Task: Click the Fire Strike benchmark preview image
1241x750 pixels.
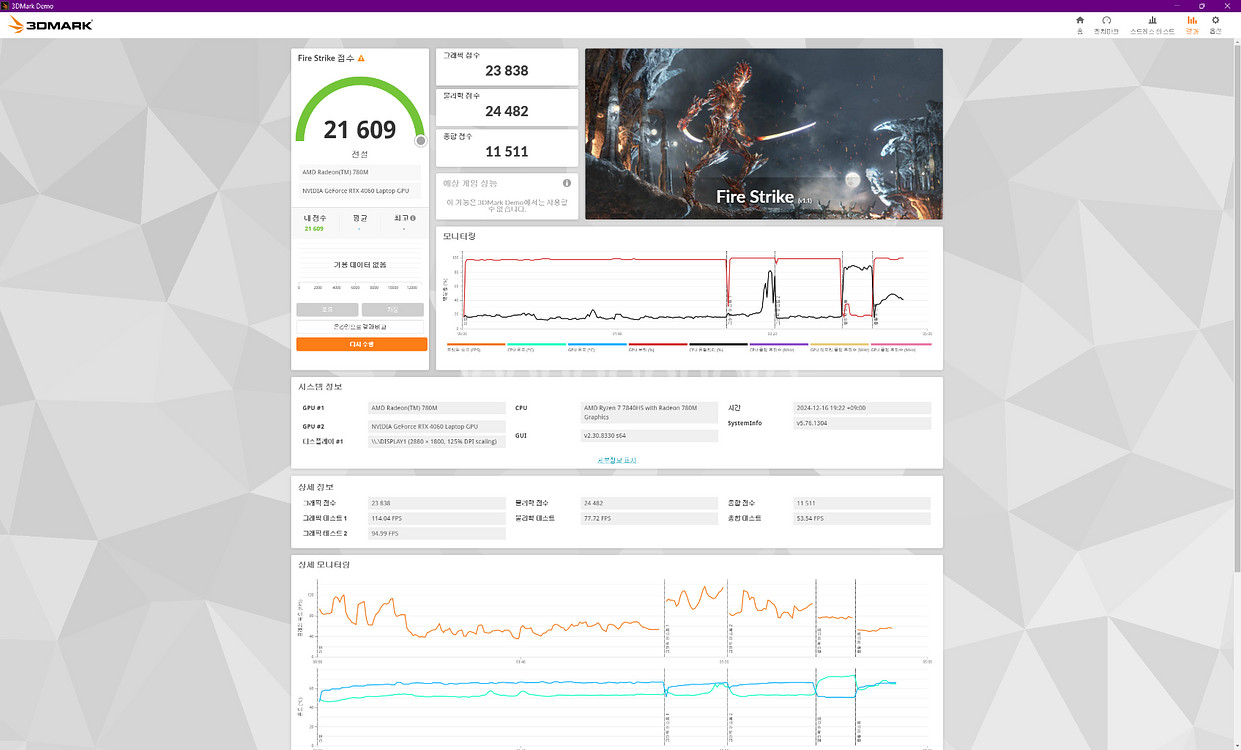Action: click(x=764, y=134)
